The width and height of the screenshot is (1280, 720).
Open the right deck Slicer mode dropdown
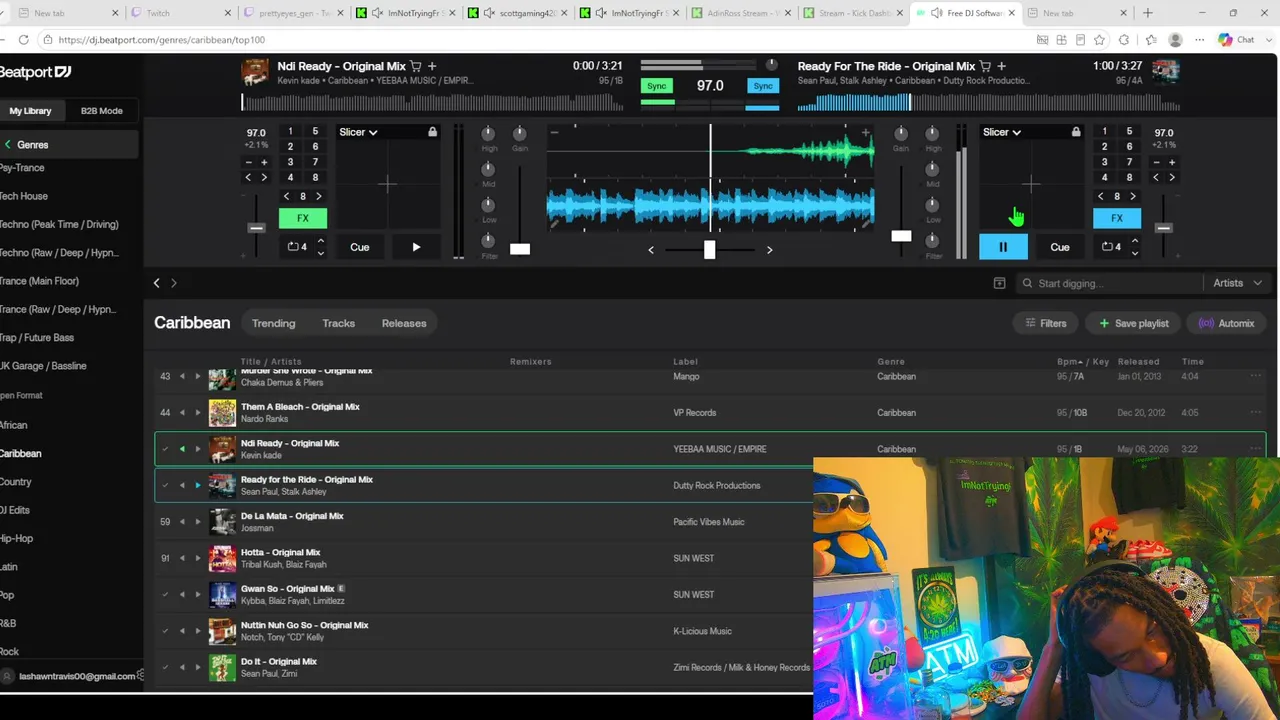click(x=1002, y=132)
